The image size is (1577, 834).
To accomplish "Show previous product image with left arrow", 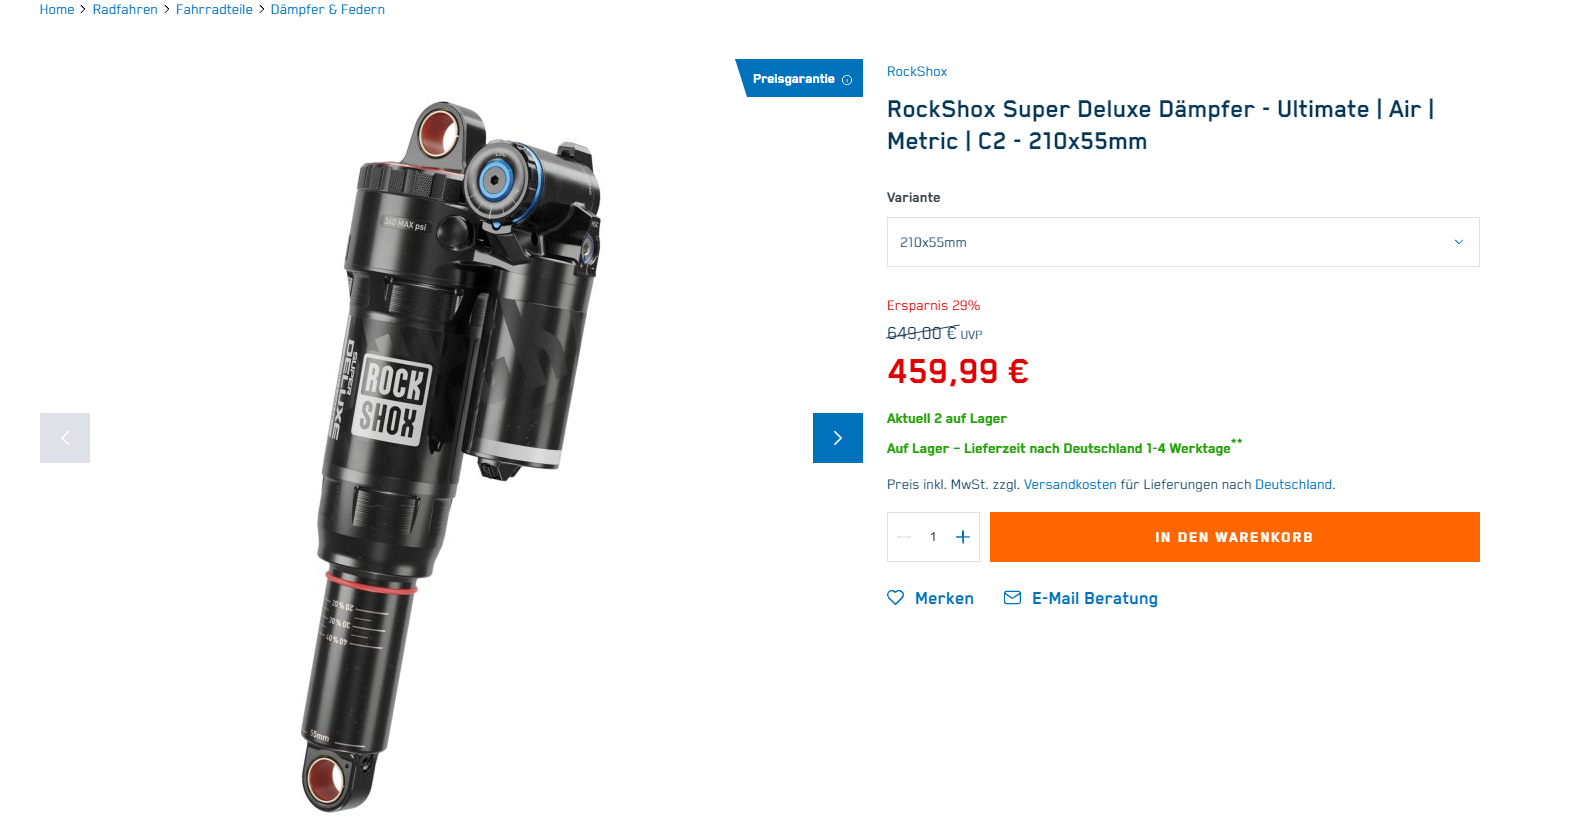I will [x=65, y=438].
